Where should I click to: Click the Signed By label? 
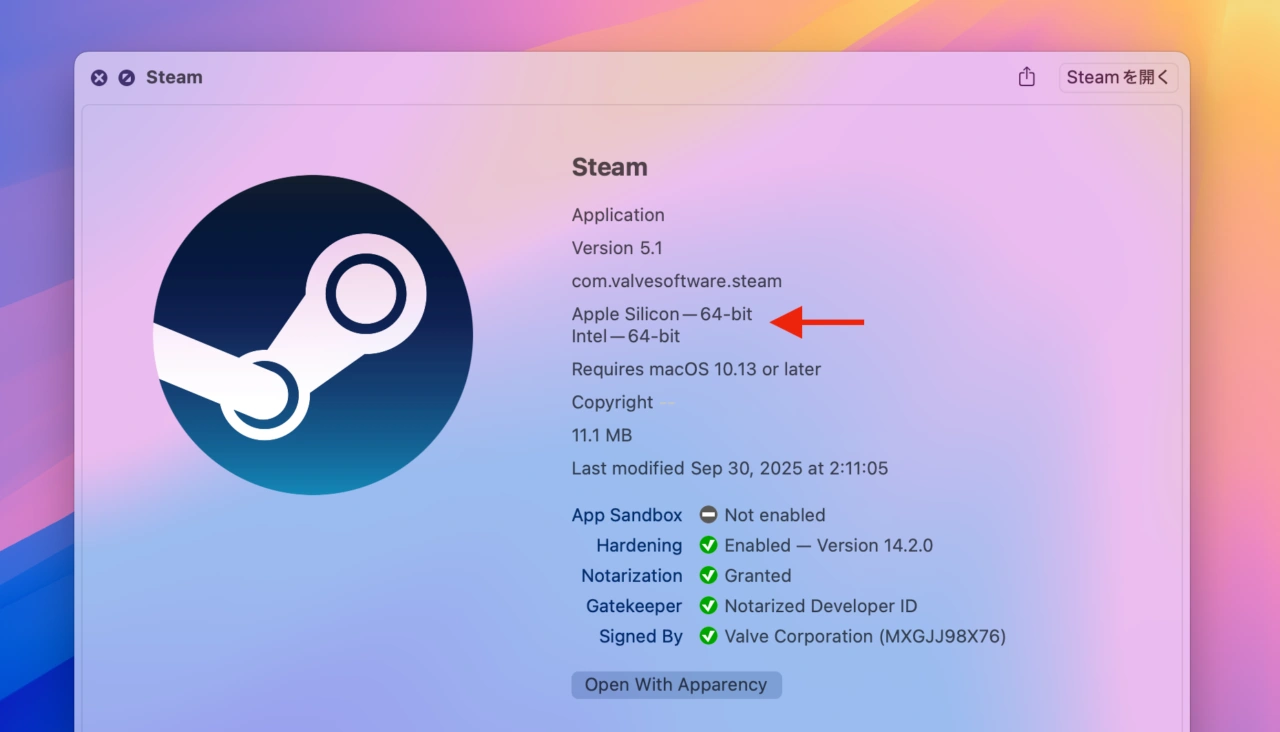pyautogui.click(x=640, y=636)
